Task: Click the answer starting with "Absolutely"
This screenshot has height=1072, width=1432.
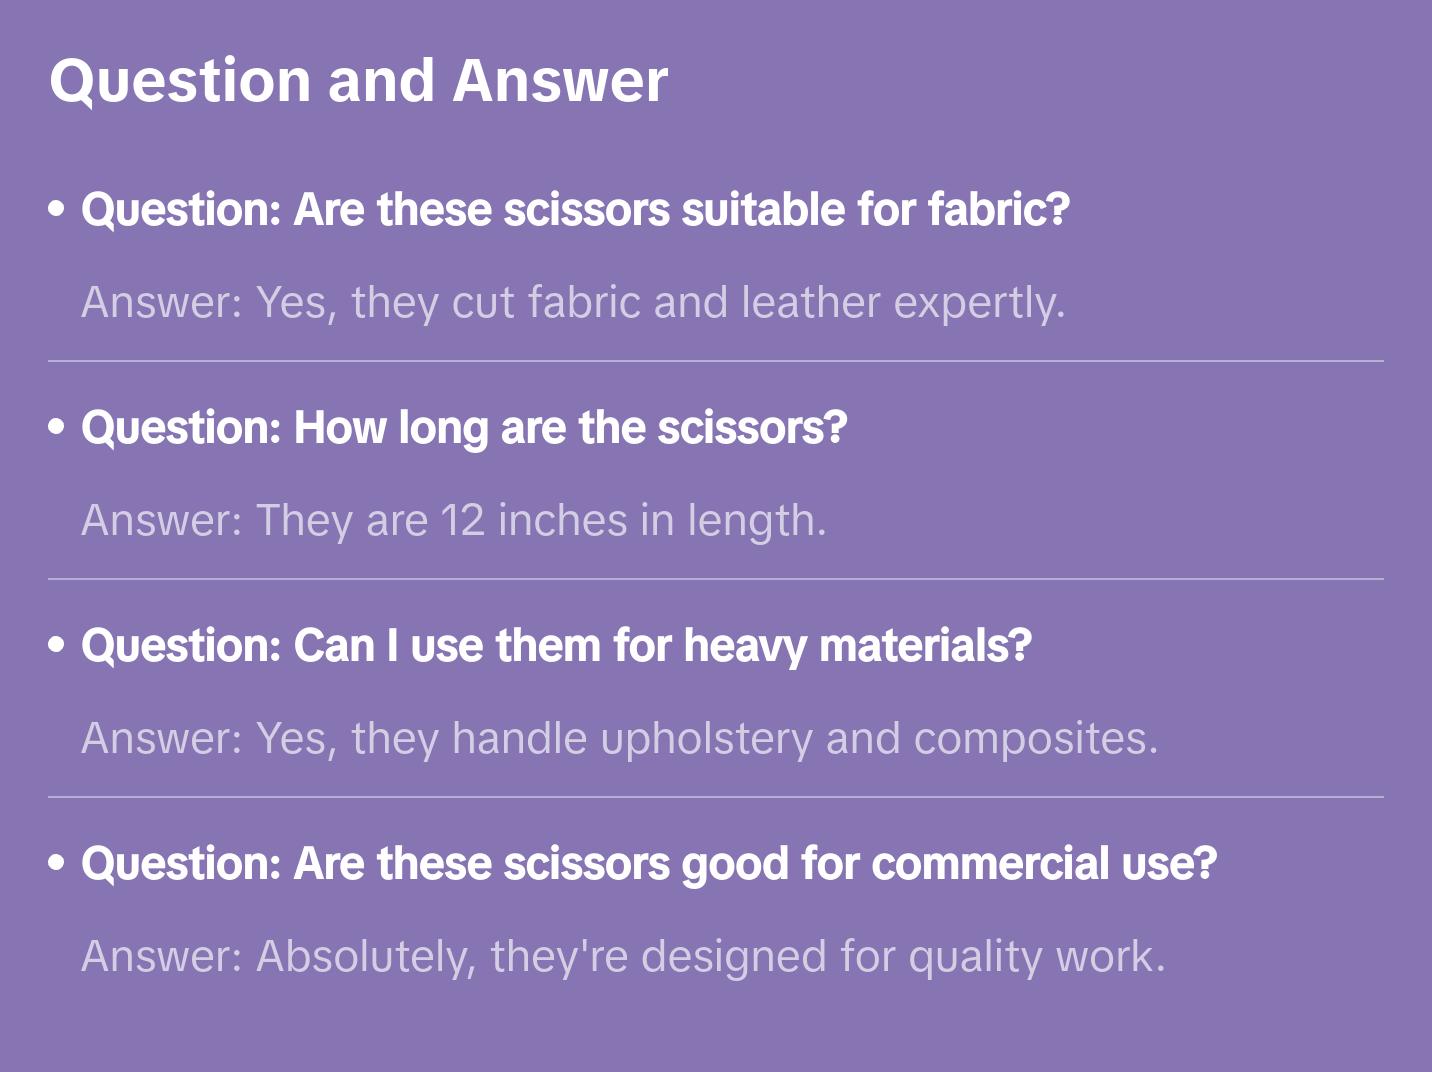Action: pyautogui.click(x=623, y=956)
